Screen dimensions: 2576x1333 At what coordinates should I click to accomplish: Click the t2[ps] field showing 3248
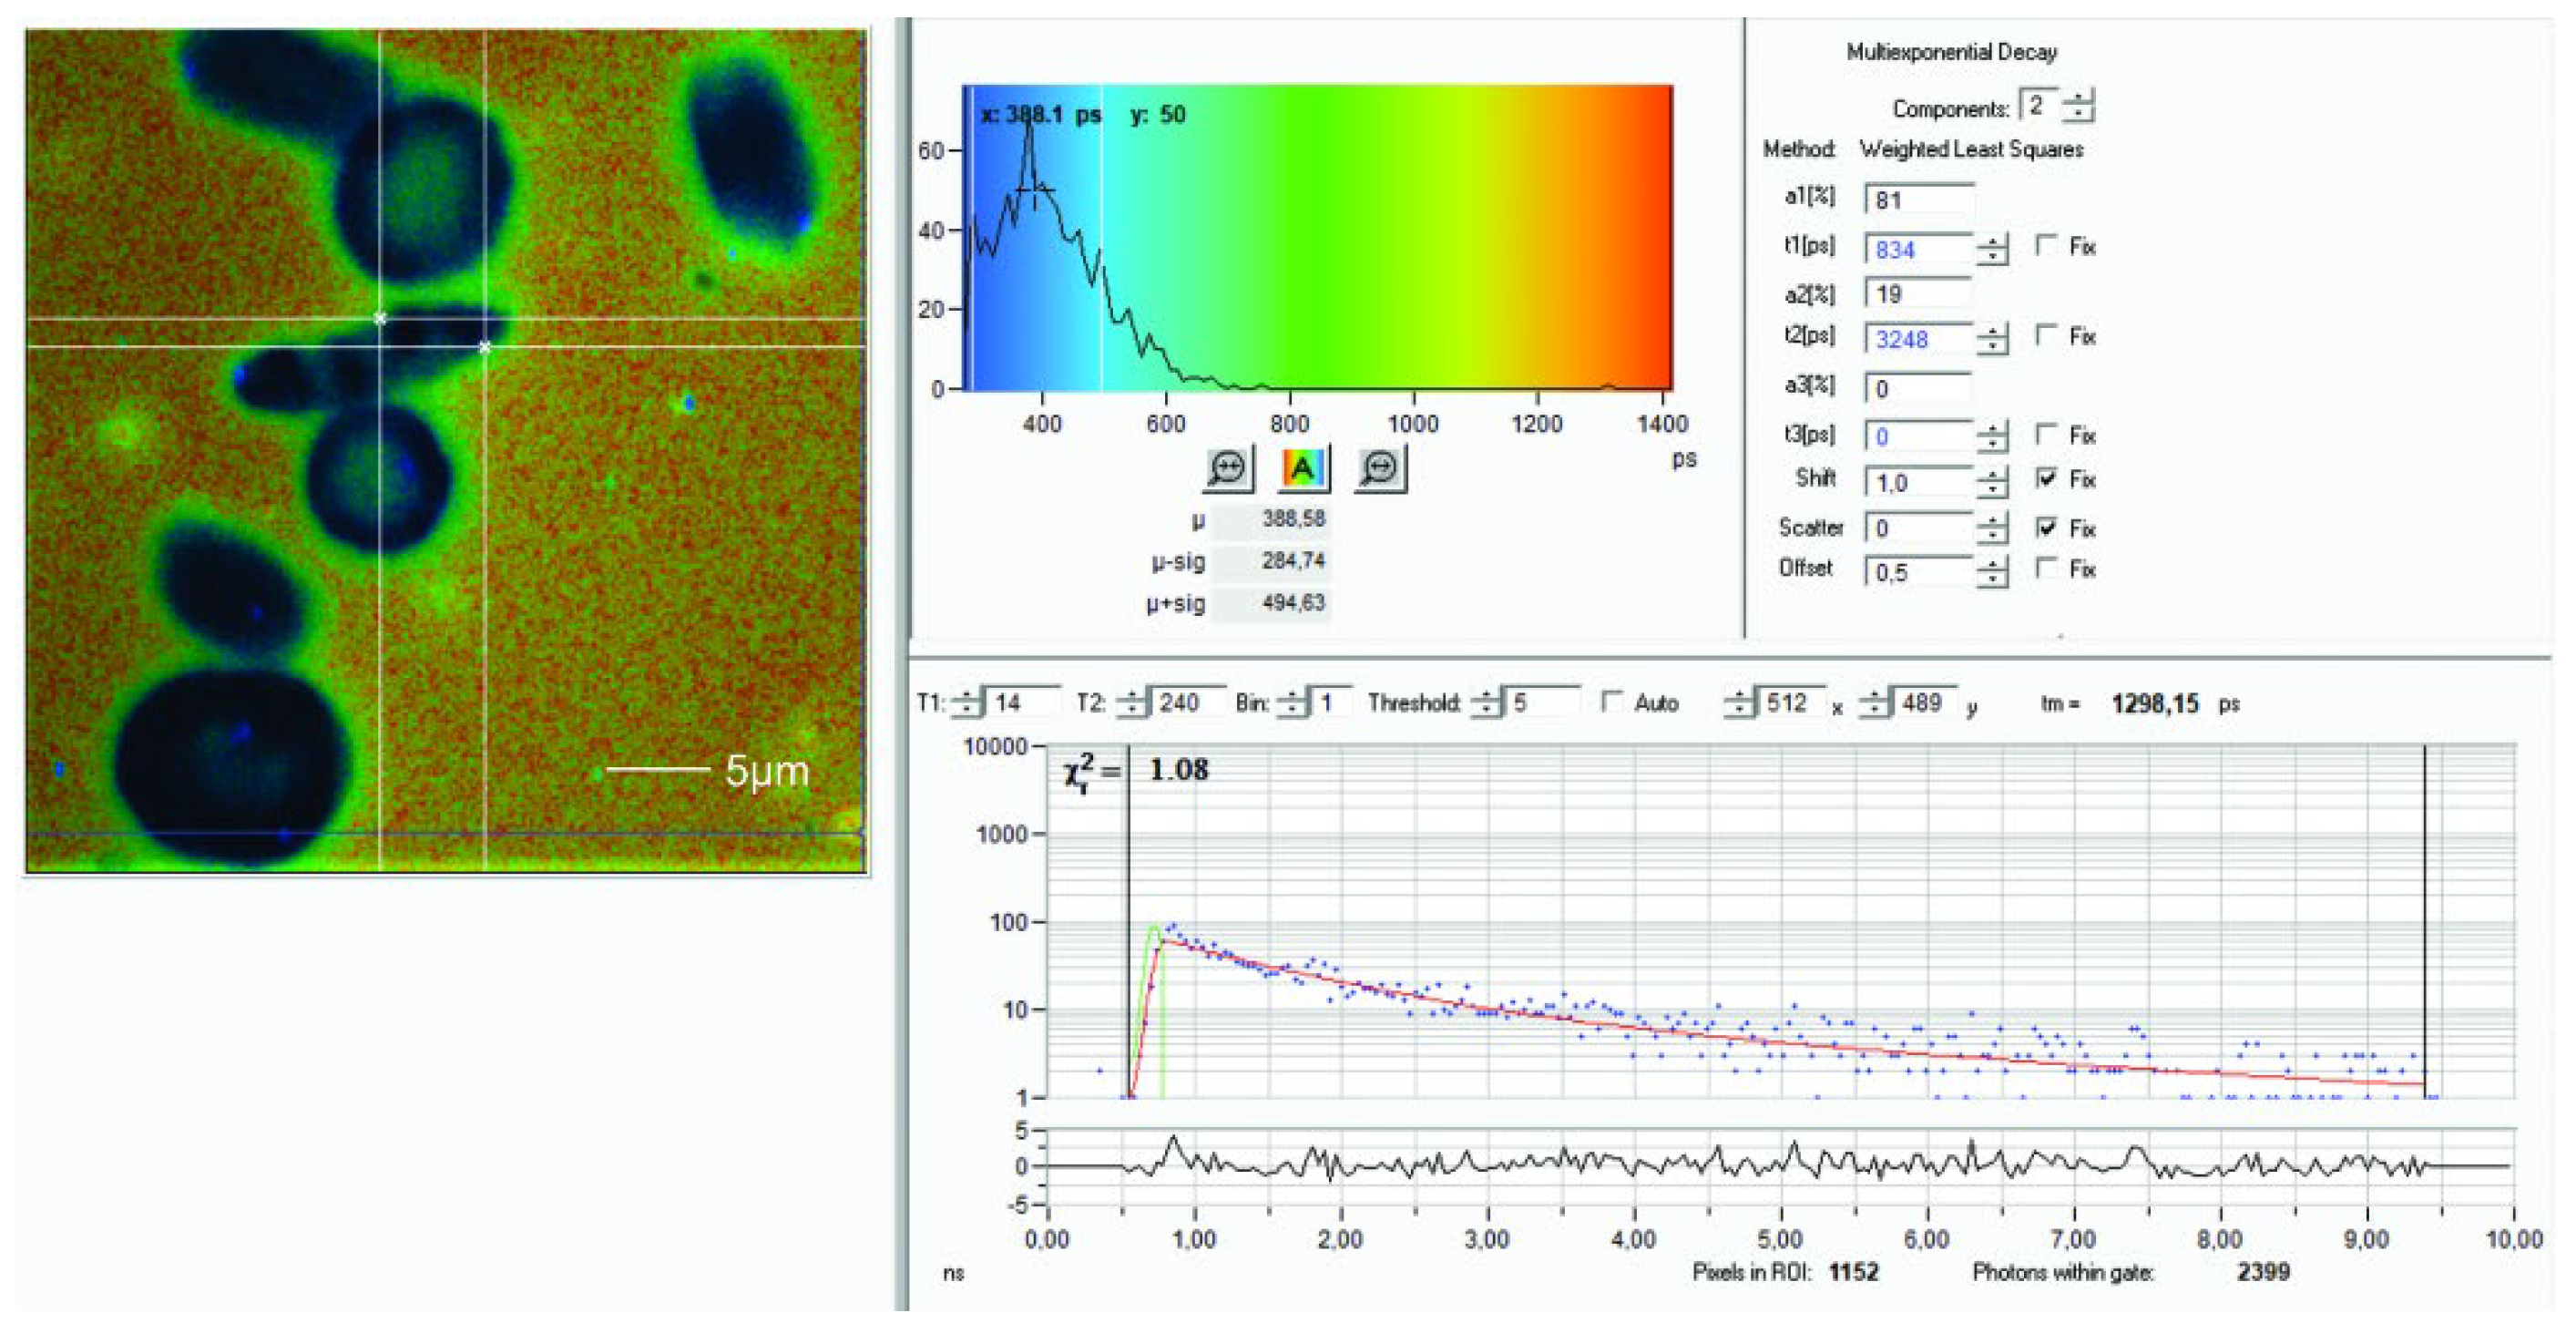coord(1918,339)
